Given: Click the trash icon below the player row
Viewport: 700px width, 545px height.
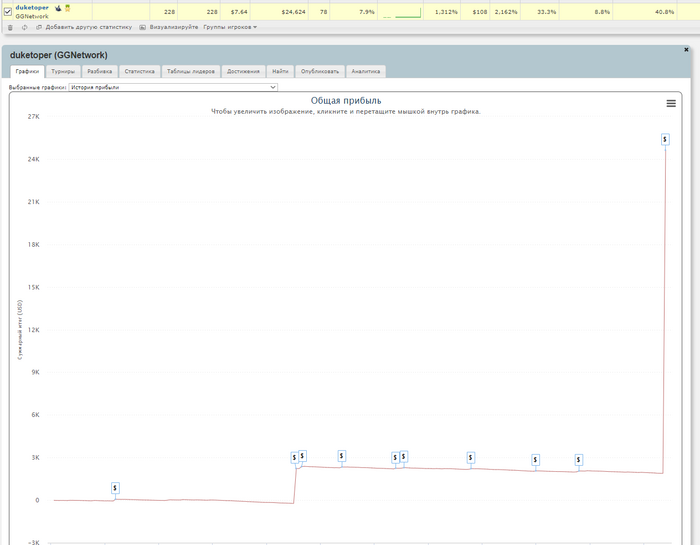Looking at the screenshot, I should tap(10, 27).
